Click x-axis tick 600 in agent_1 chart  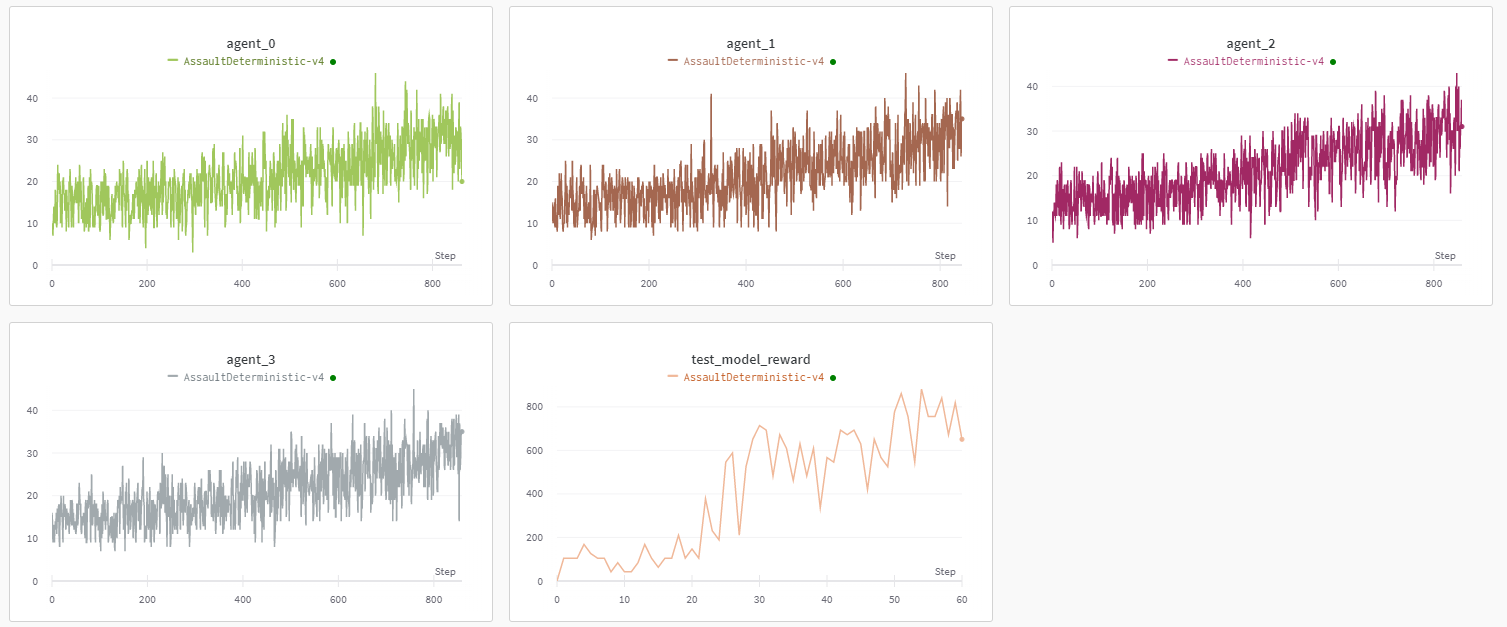tap(843, 284)
